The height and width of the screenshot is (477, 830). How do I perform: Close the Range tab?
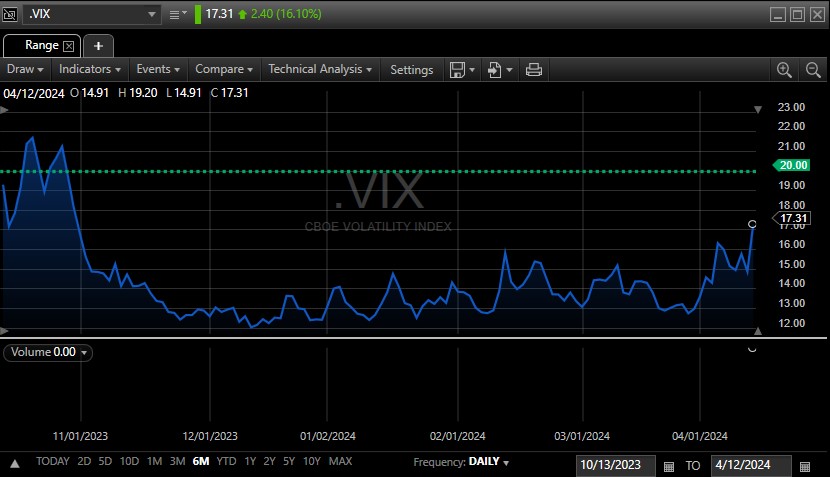[x=69, y=46]
